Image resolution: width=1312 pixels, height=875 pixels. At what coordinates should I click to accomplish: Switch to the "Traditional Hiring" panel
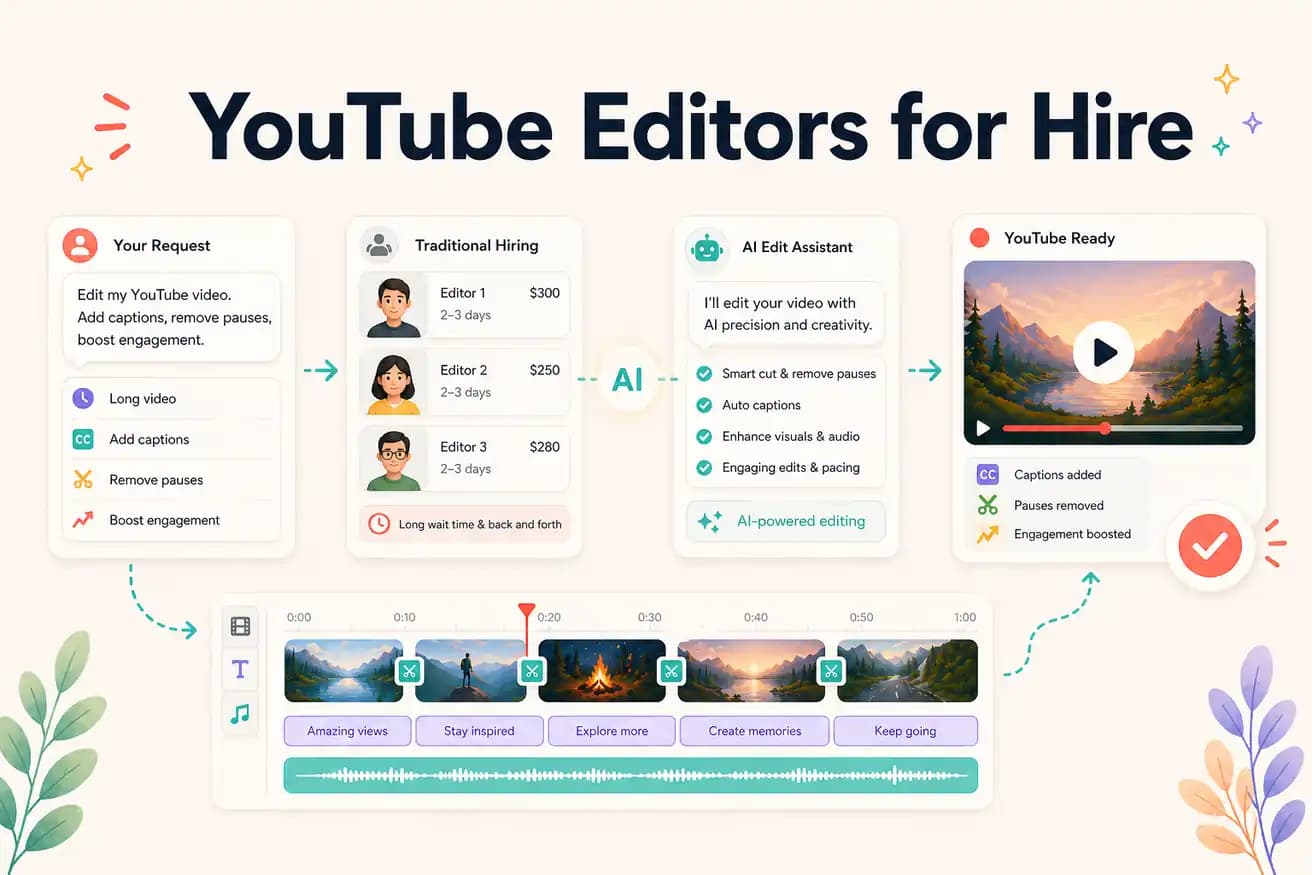coord(479,244)
